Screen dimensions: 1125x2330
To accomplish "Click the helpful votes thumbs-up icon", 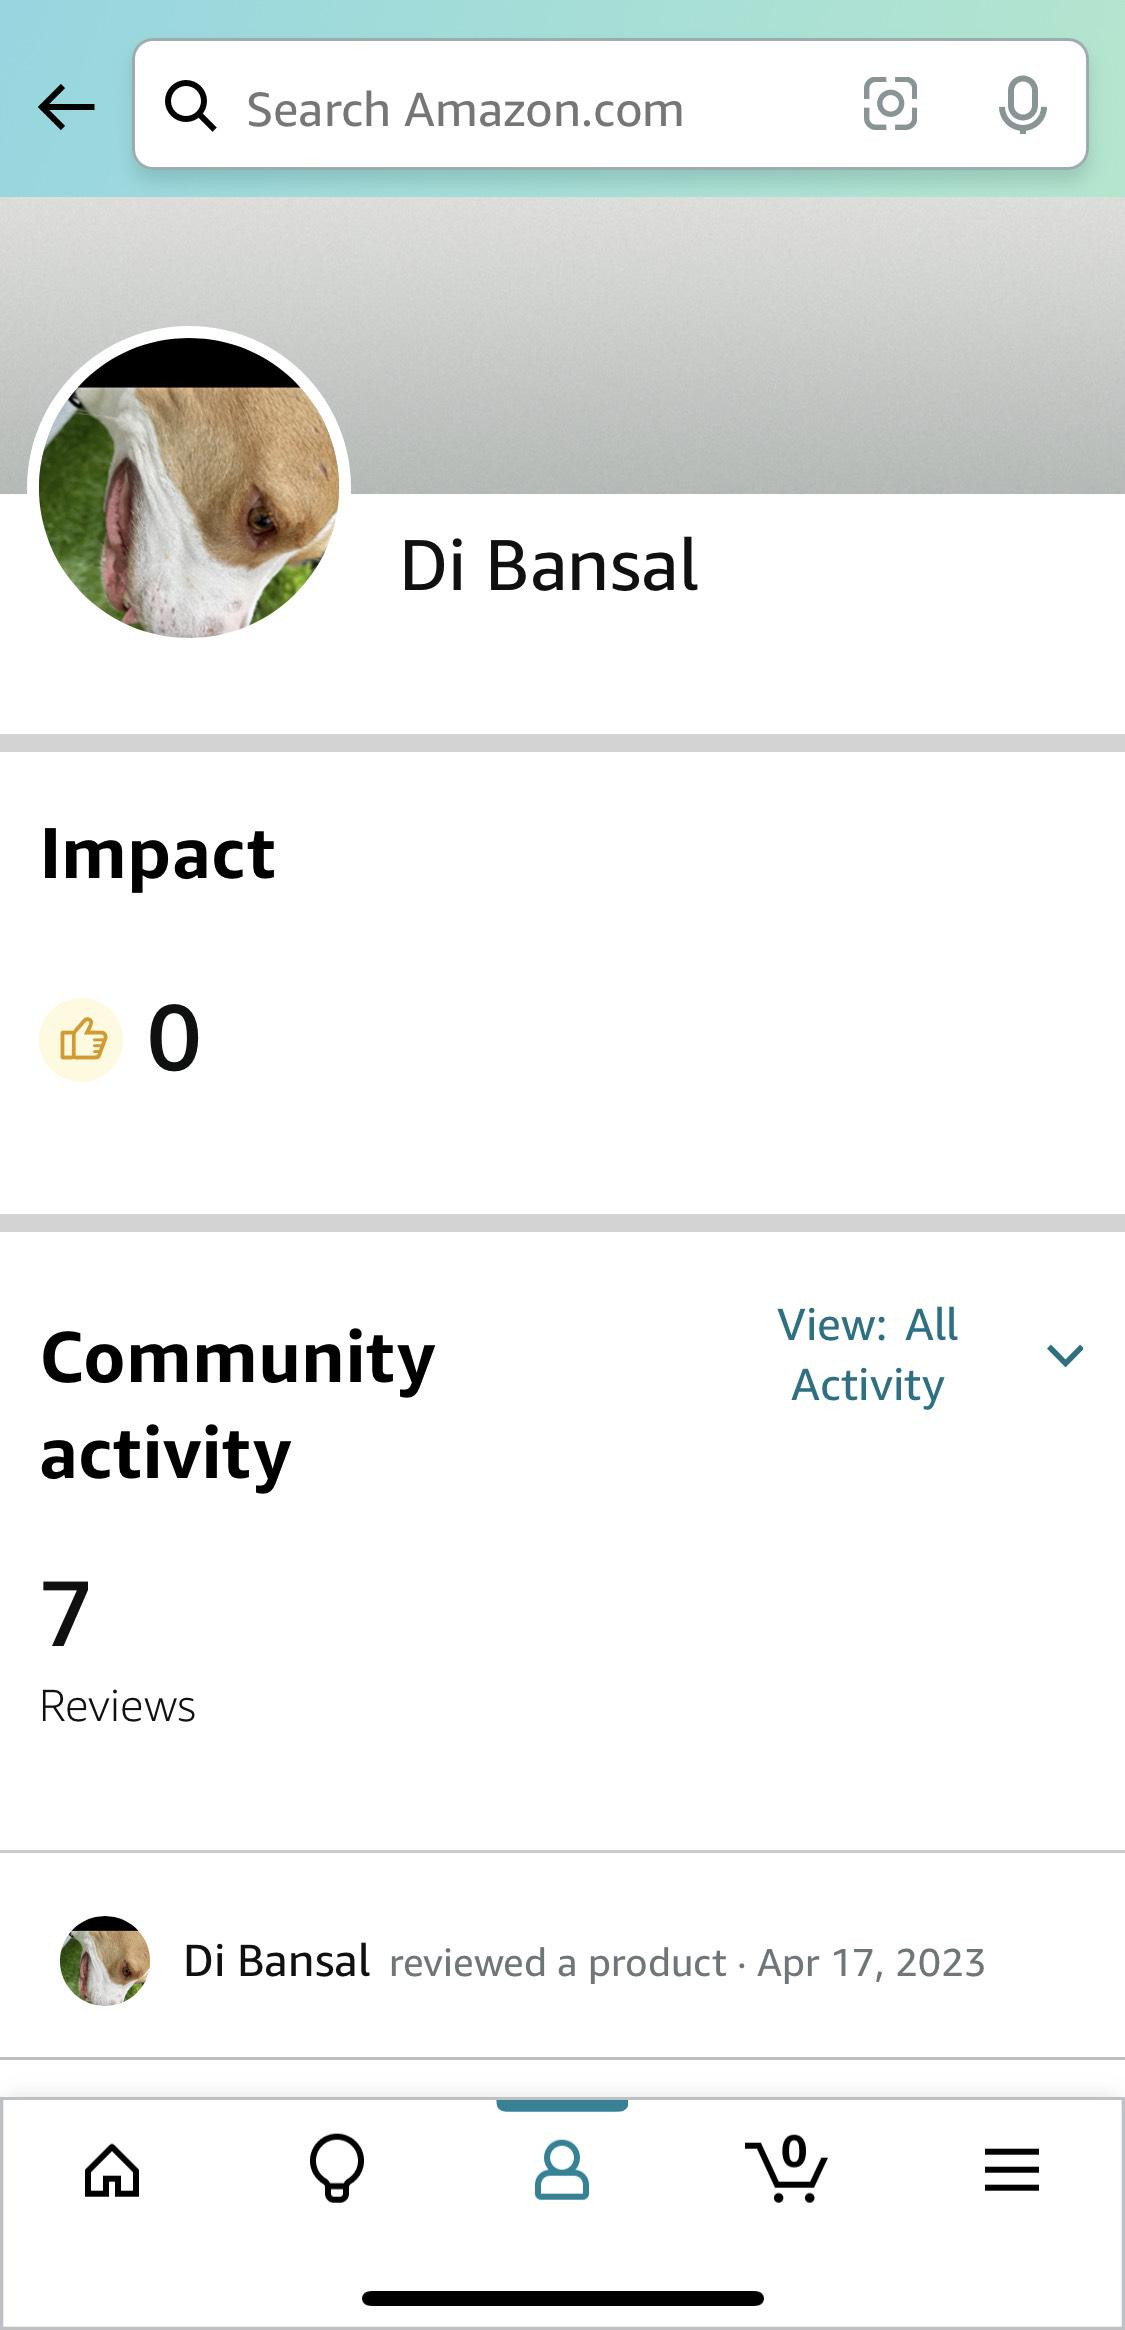I will coord(82,1040).
